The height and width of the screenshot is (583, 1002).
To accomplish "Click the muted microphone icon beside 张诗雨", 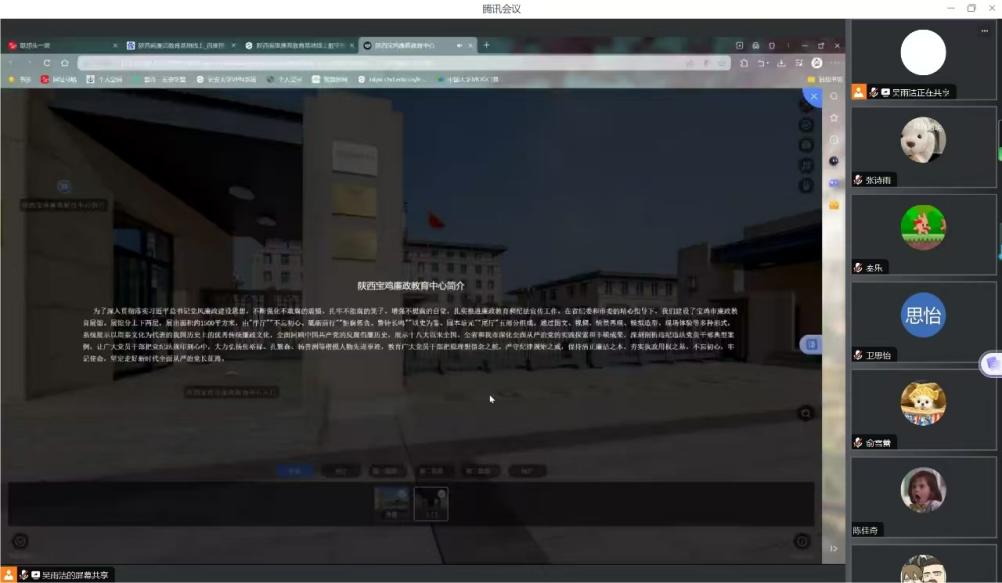I will (858, 180).
